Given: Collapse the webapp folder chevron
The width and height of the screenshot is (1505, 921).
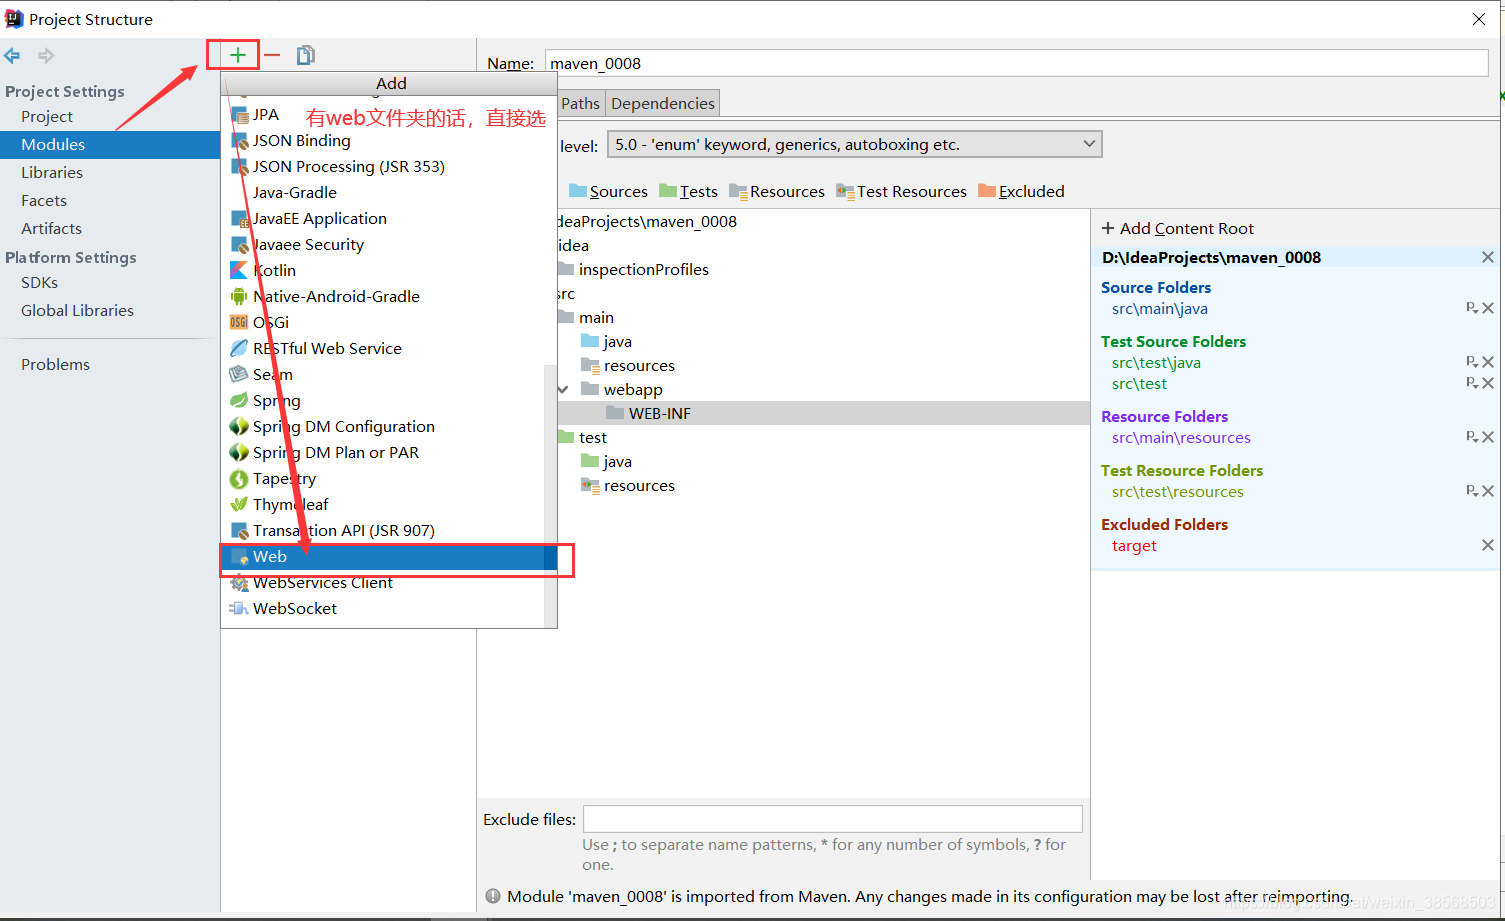Looking at the screenshot, I should click(563, 390).
